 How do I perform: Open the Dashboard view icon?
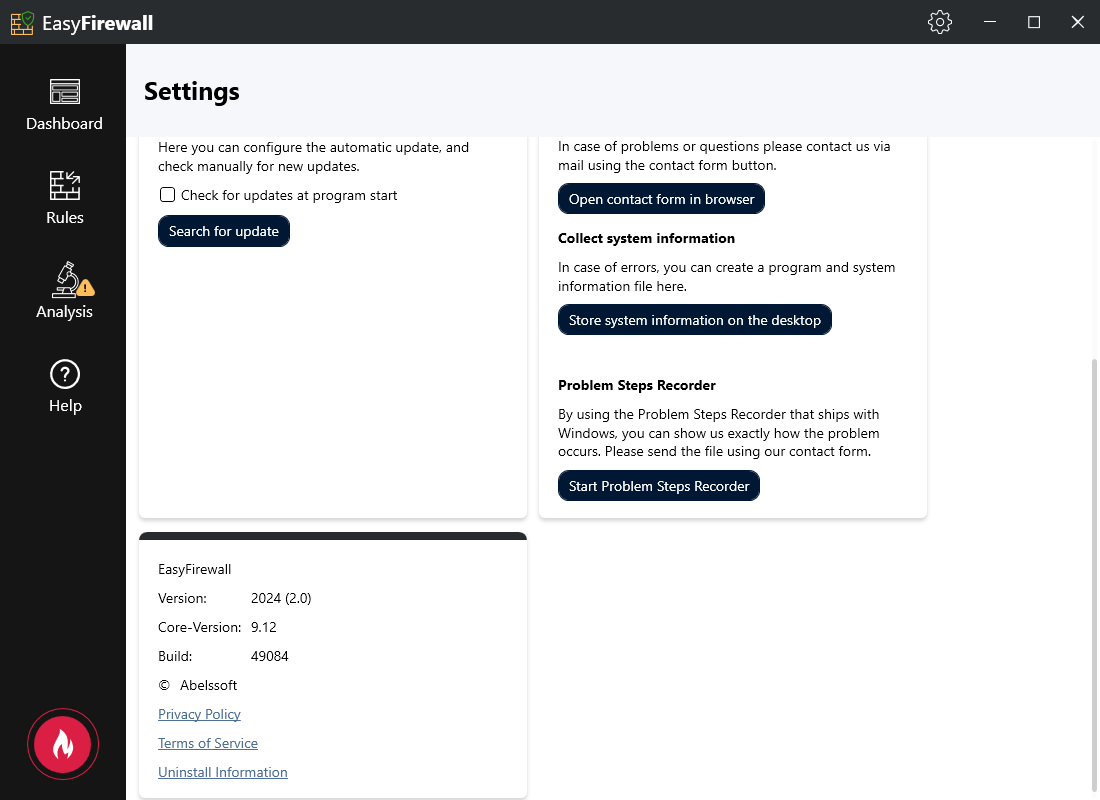65,91
